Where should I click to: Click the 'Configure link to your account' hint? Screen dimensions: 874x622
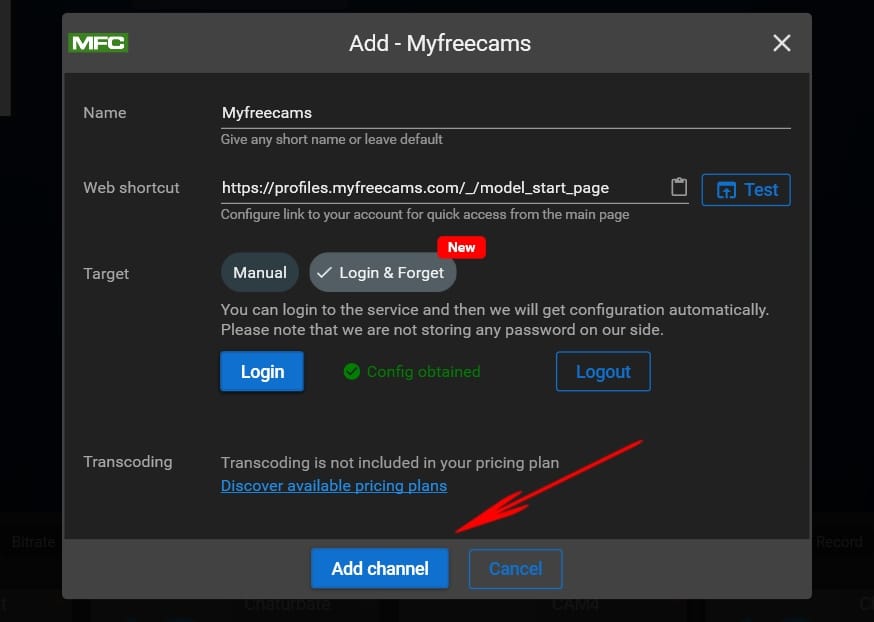pos(425,215)
